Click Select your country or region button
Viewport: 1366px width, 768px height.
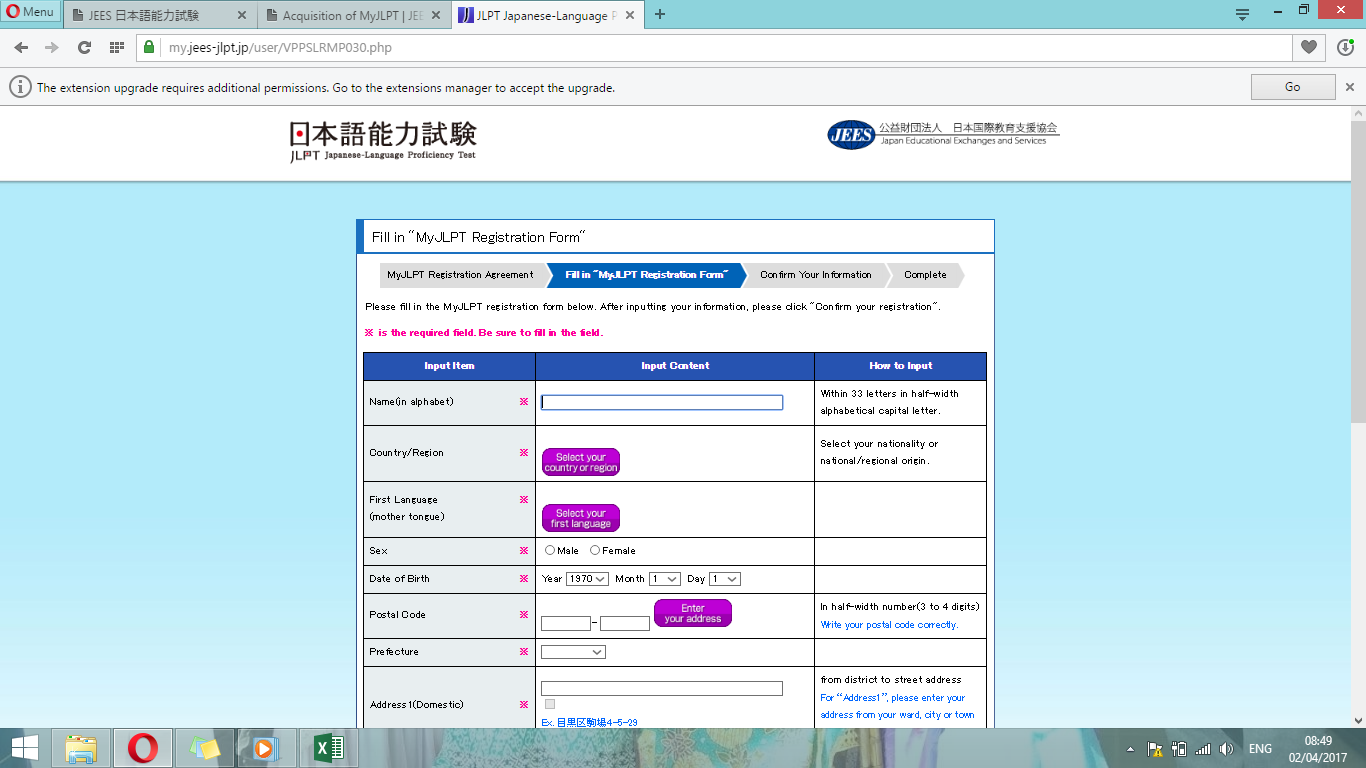coord(581,462)
